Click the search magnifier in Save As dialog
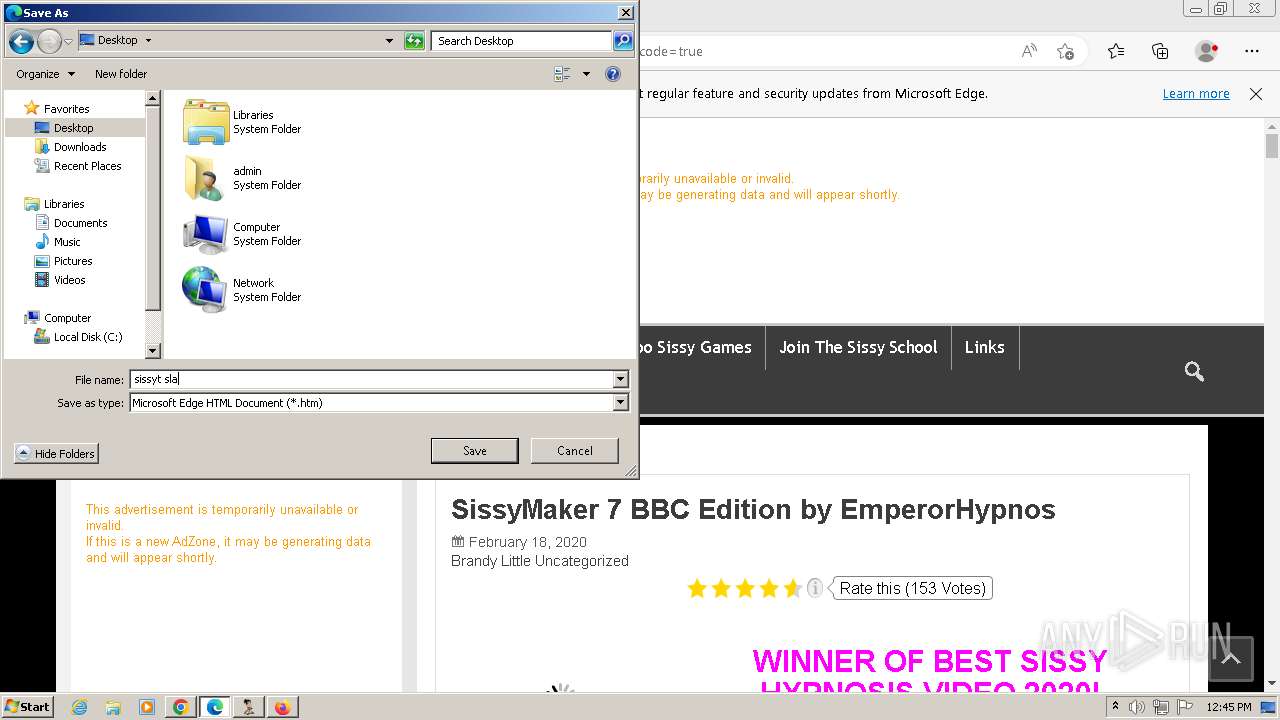1280x720 pixels. click(623, 41)
